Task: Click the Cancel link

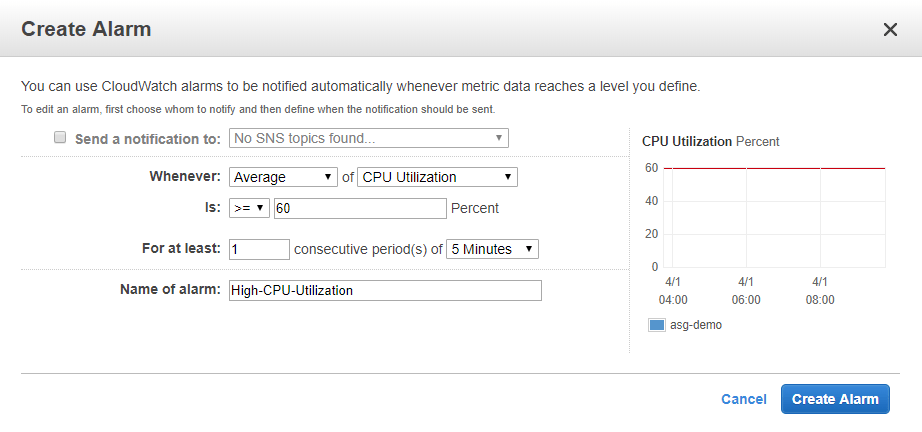Action: coord(743,399)
